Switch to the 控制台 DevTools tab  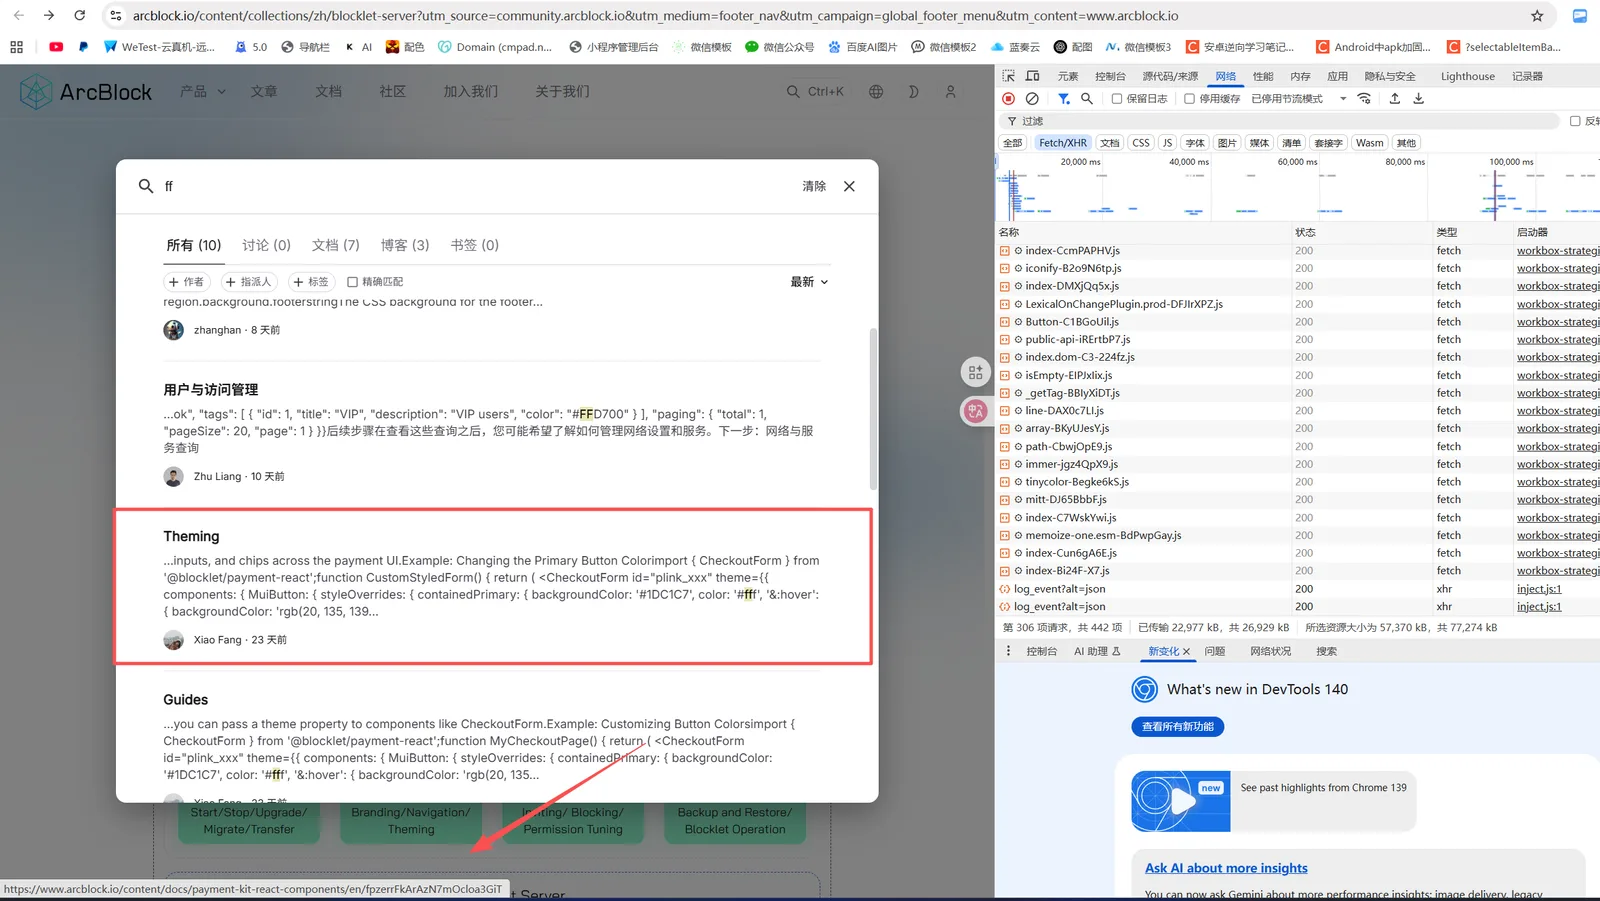(1110, 76)
